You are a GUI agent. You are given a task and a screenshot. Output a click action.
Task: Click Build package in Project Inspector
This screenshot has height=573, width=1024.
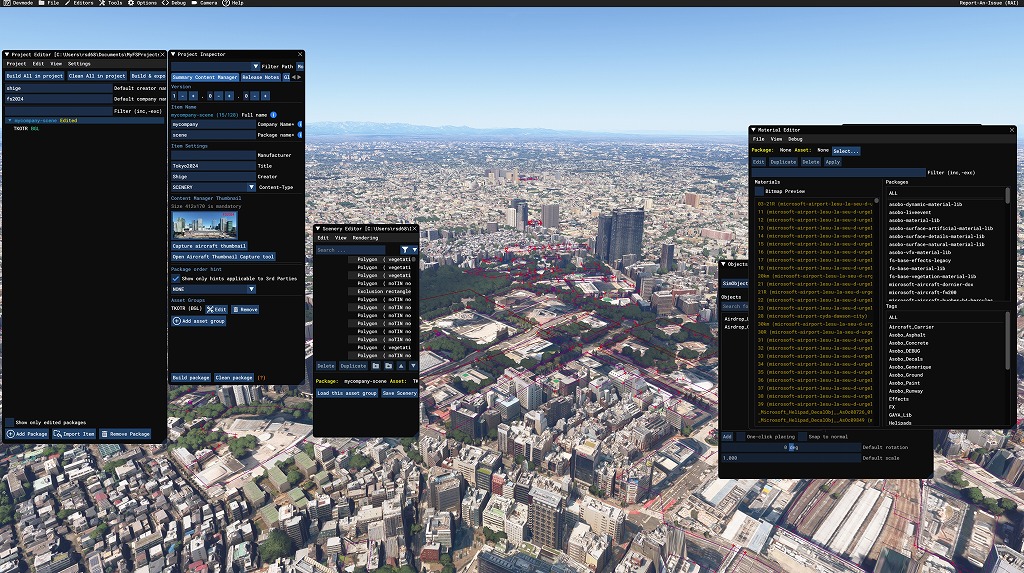tap(191, 378)
